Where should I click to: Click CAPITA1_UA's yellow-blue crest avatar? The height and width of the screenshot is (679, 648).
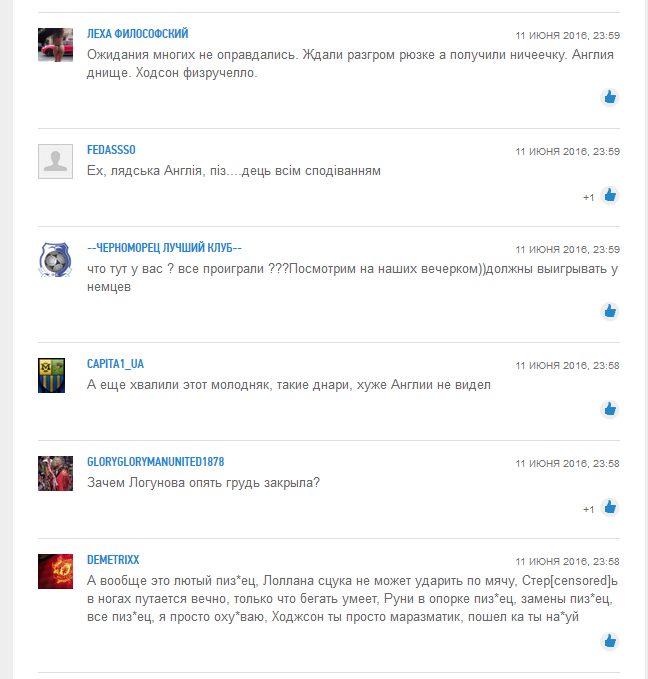52,375
